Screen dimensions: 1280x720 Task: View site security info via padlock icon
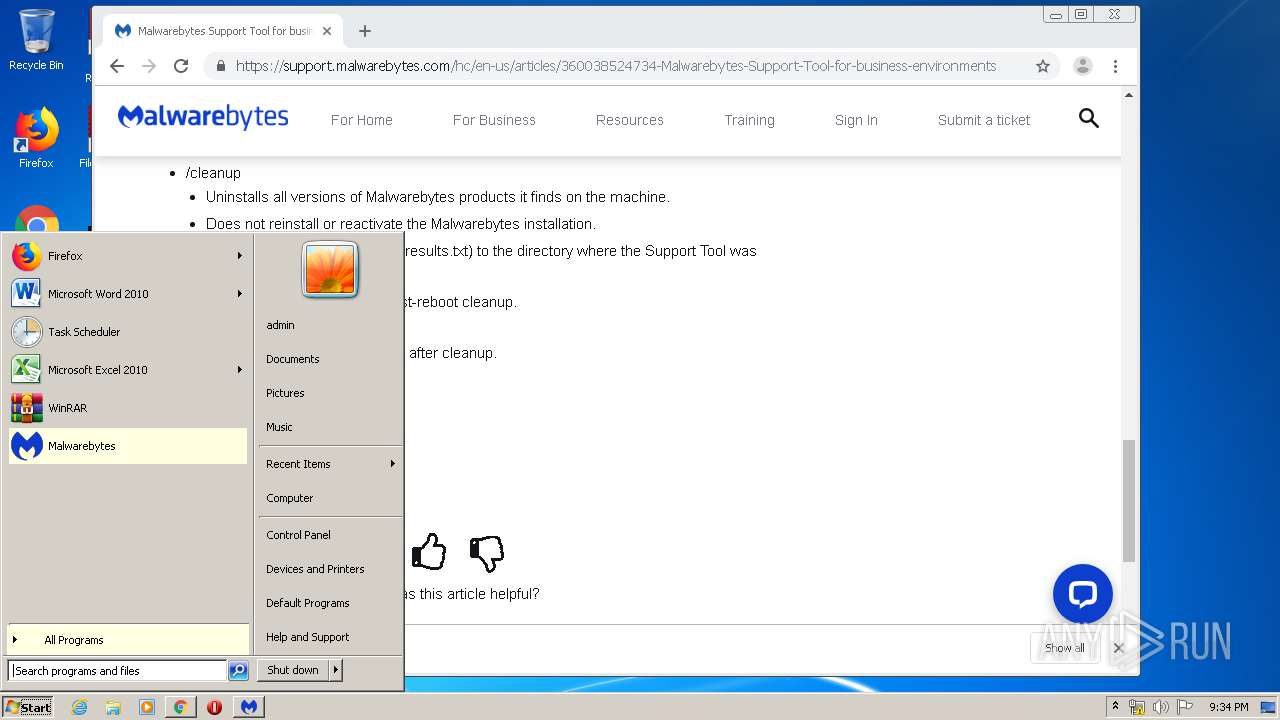click(220, 66)
